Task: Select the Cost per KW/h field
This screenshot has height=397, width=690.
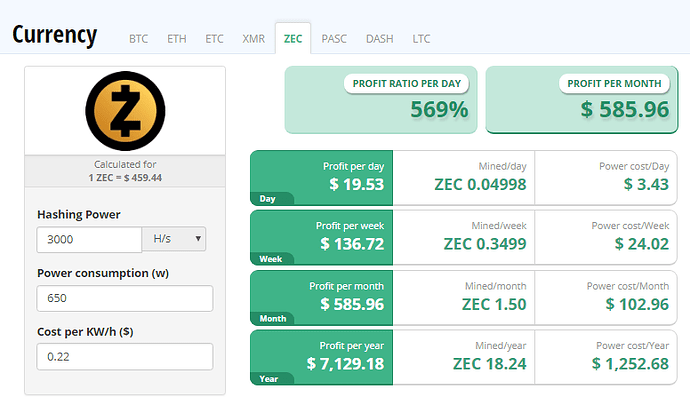Action: click(125, 357)
